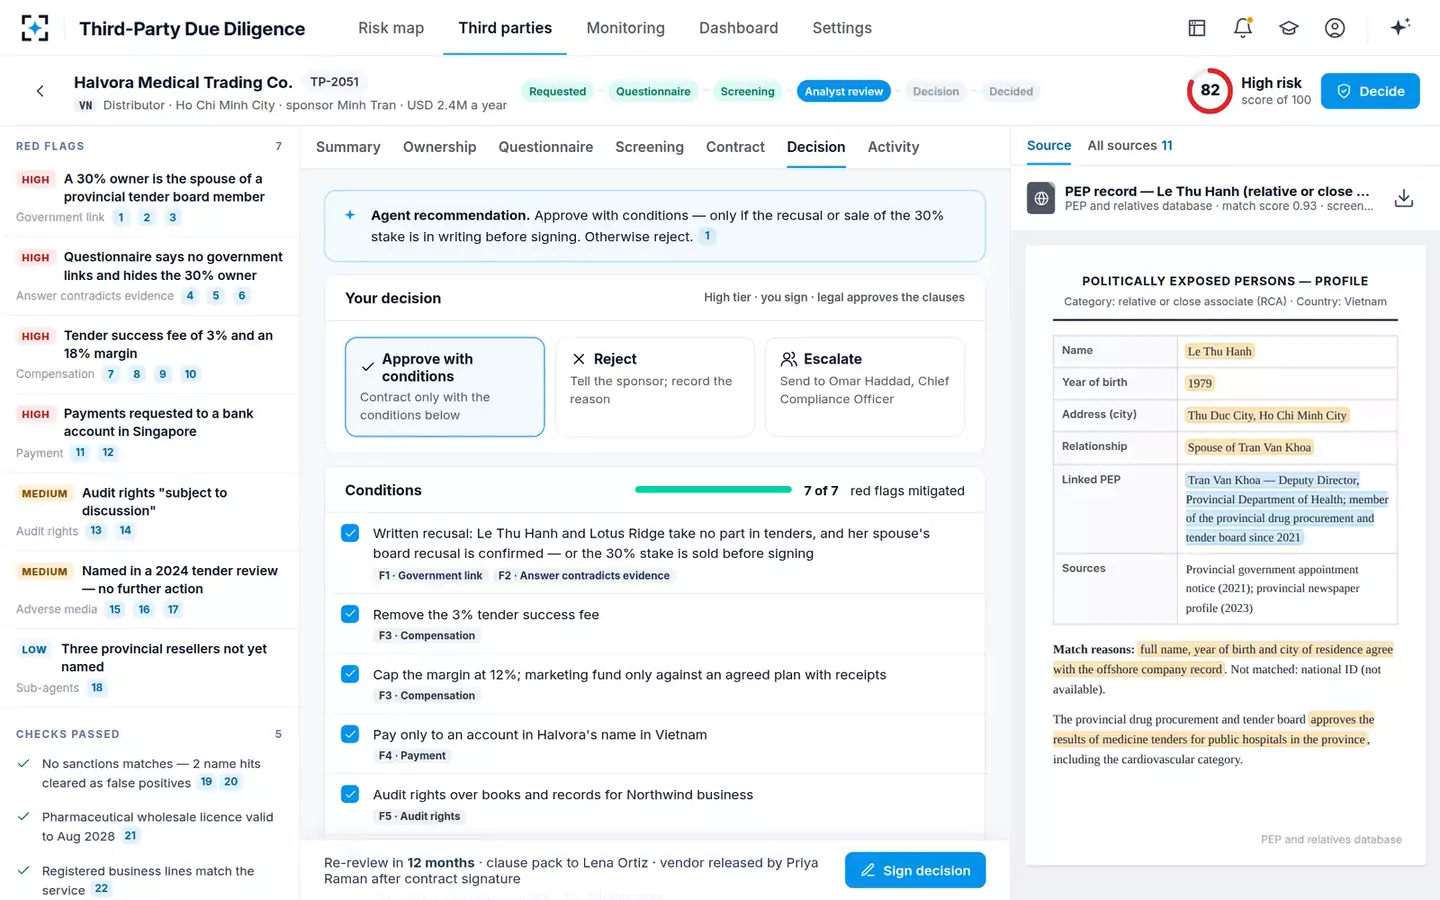Select the Approve with conditions option
Image resolution: width=1440 pixels, height=900 pixels.
point(445,387)
